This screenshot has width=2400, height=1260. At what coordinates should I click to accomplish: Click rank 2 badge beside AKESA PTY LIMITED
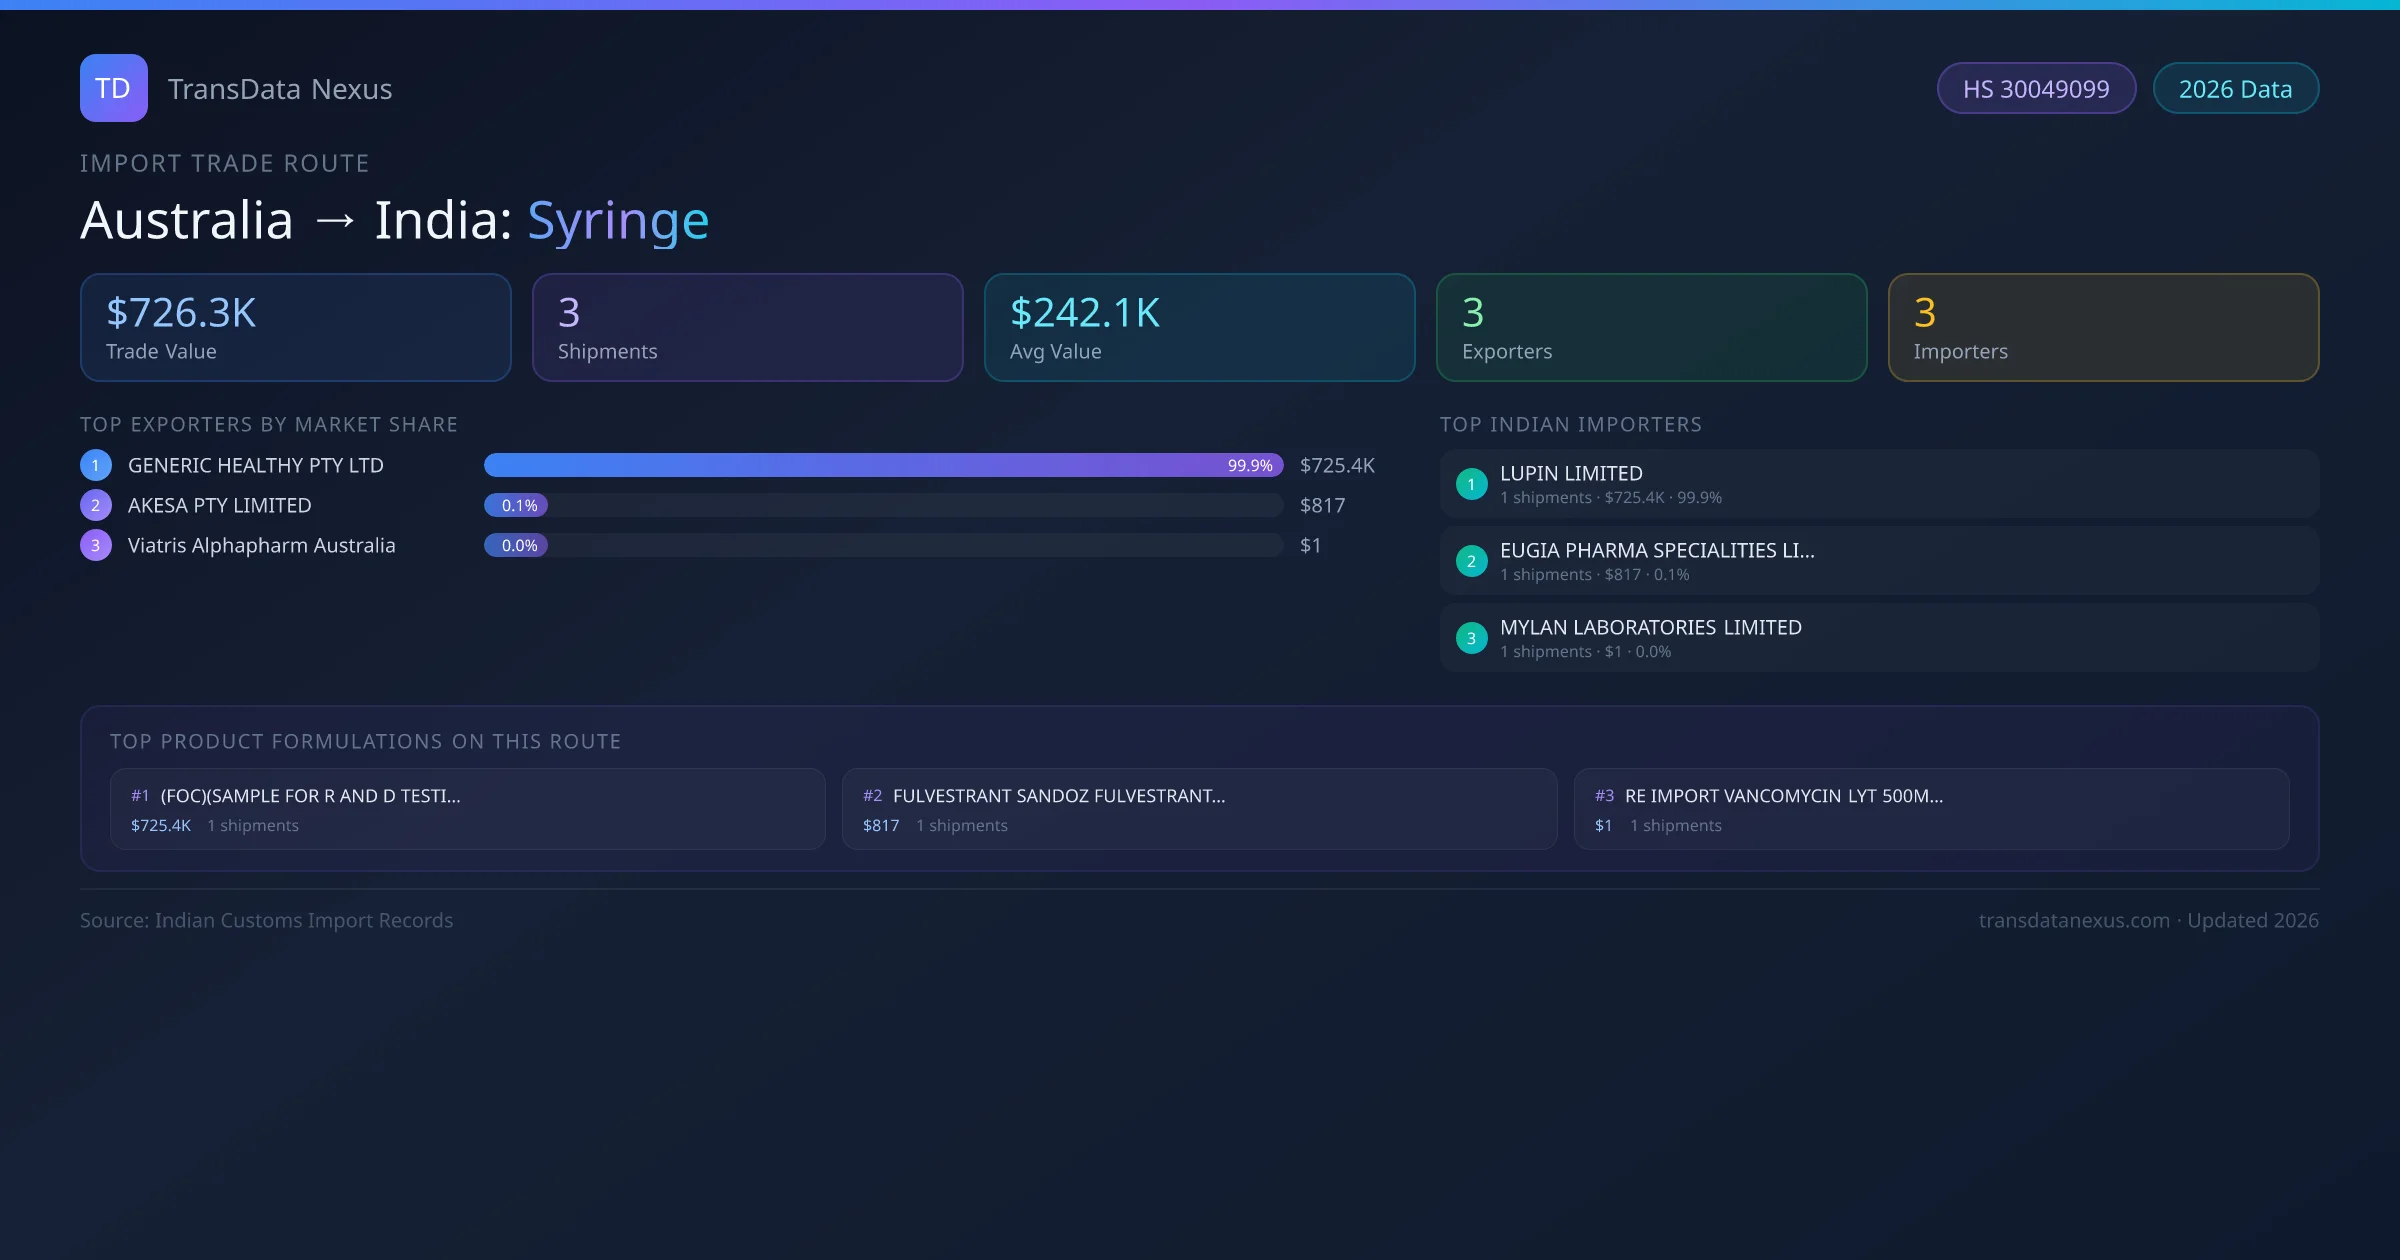tap(96, 505)
